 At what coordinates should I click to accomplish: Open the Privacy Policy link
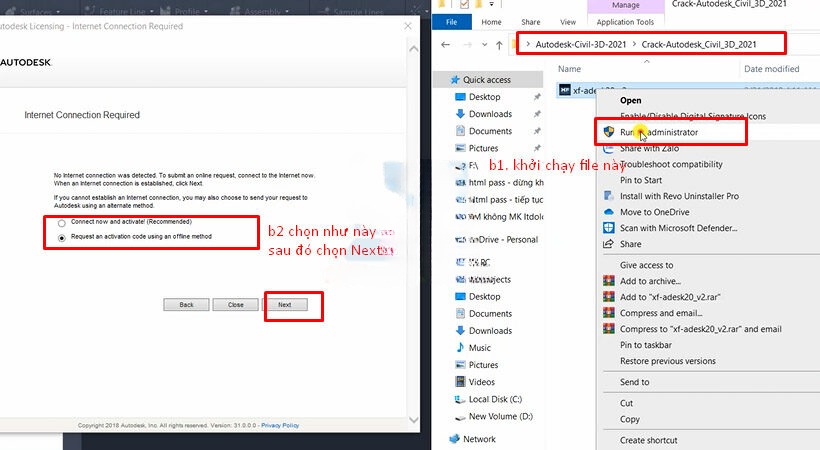pos(280,425)
